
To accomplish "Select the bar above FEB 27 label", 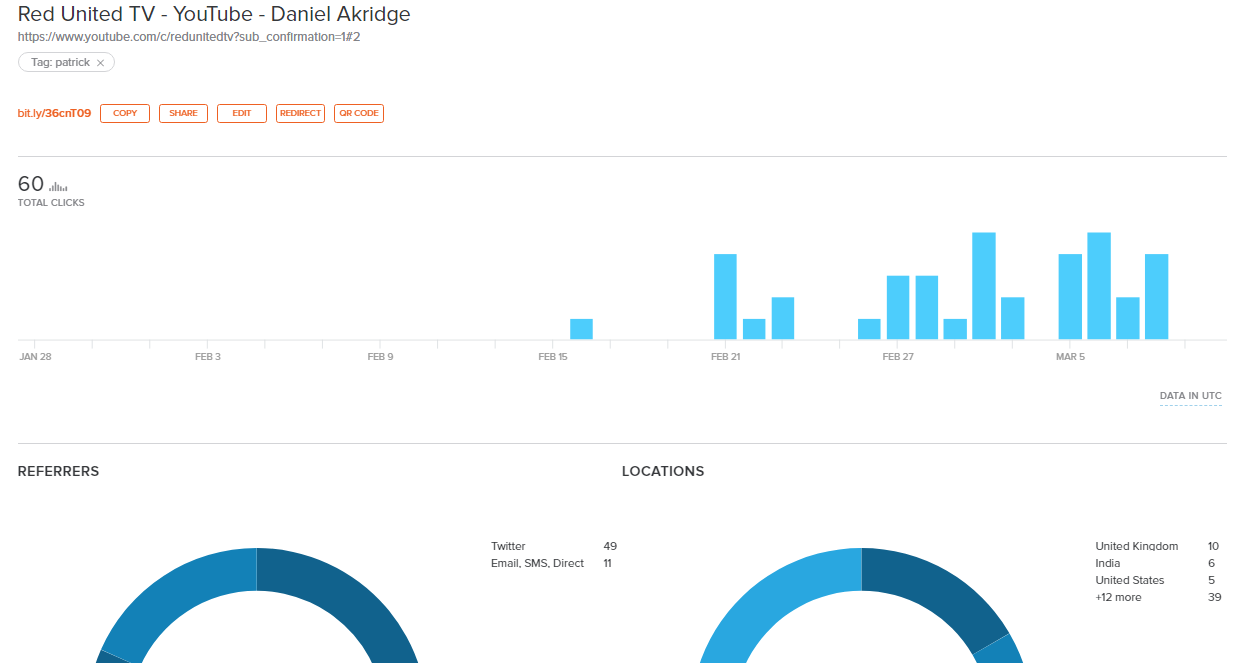I will (898, 308).
